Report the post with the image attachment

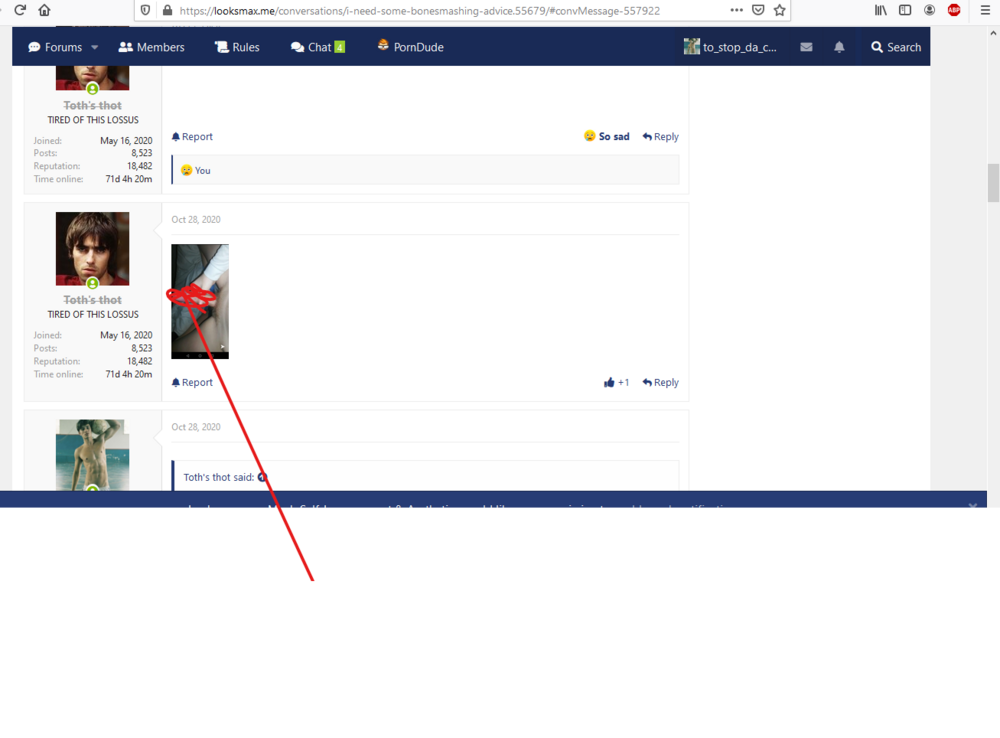[x=192, y=383]
